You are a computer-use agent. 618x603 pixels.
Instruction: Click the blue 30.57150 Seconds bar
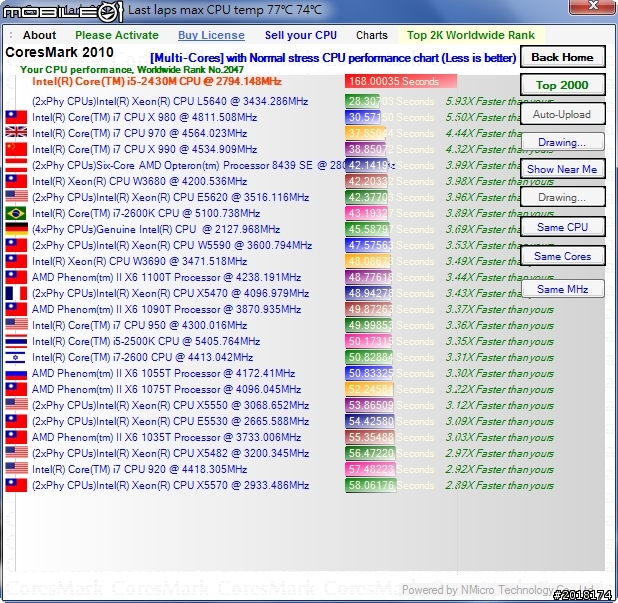point(363,117)
